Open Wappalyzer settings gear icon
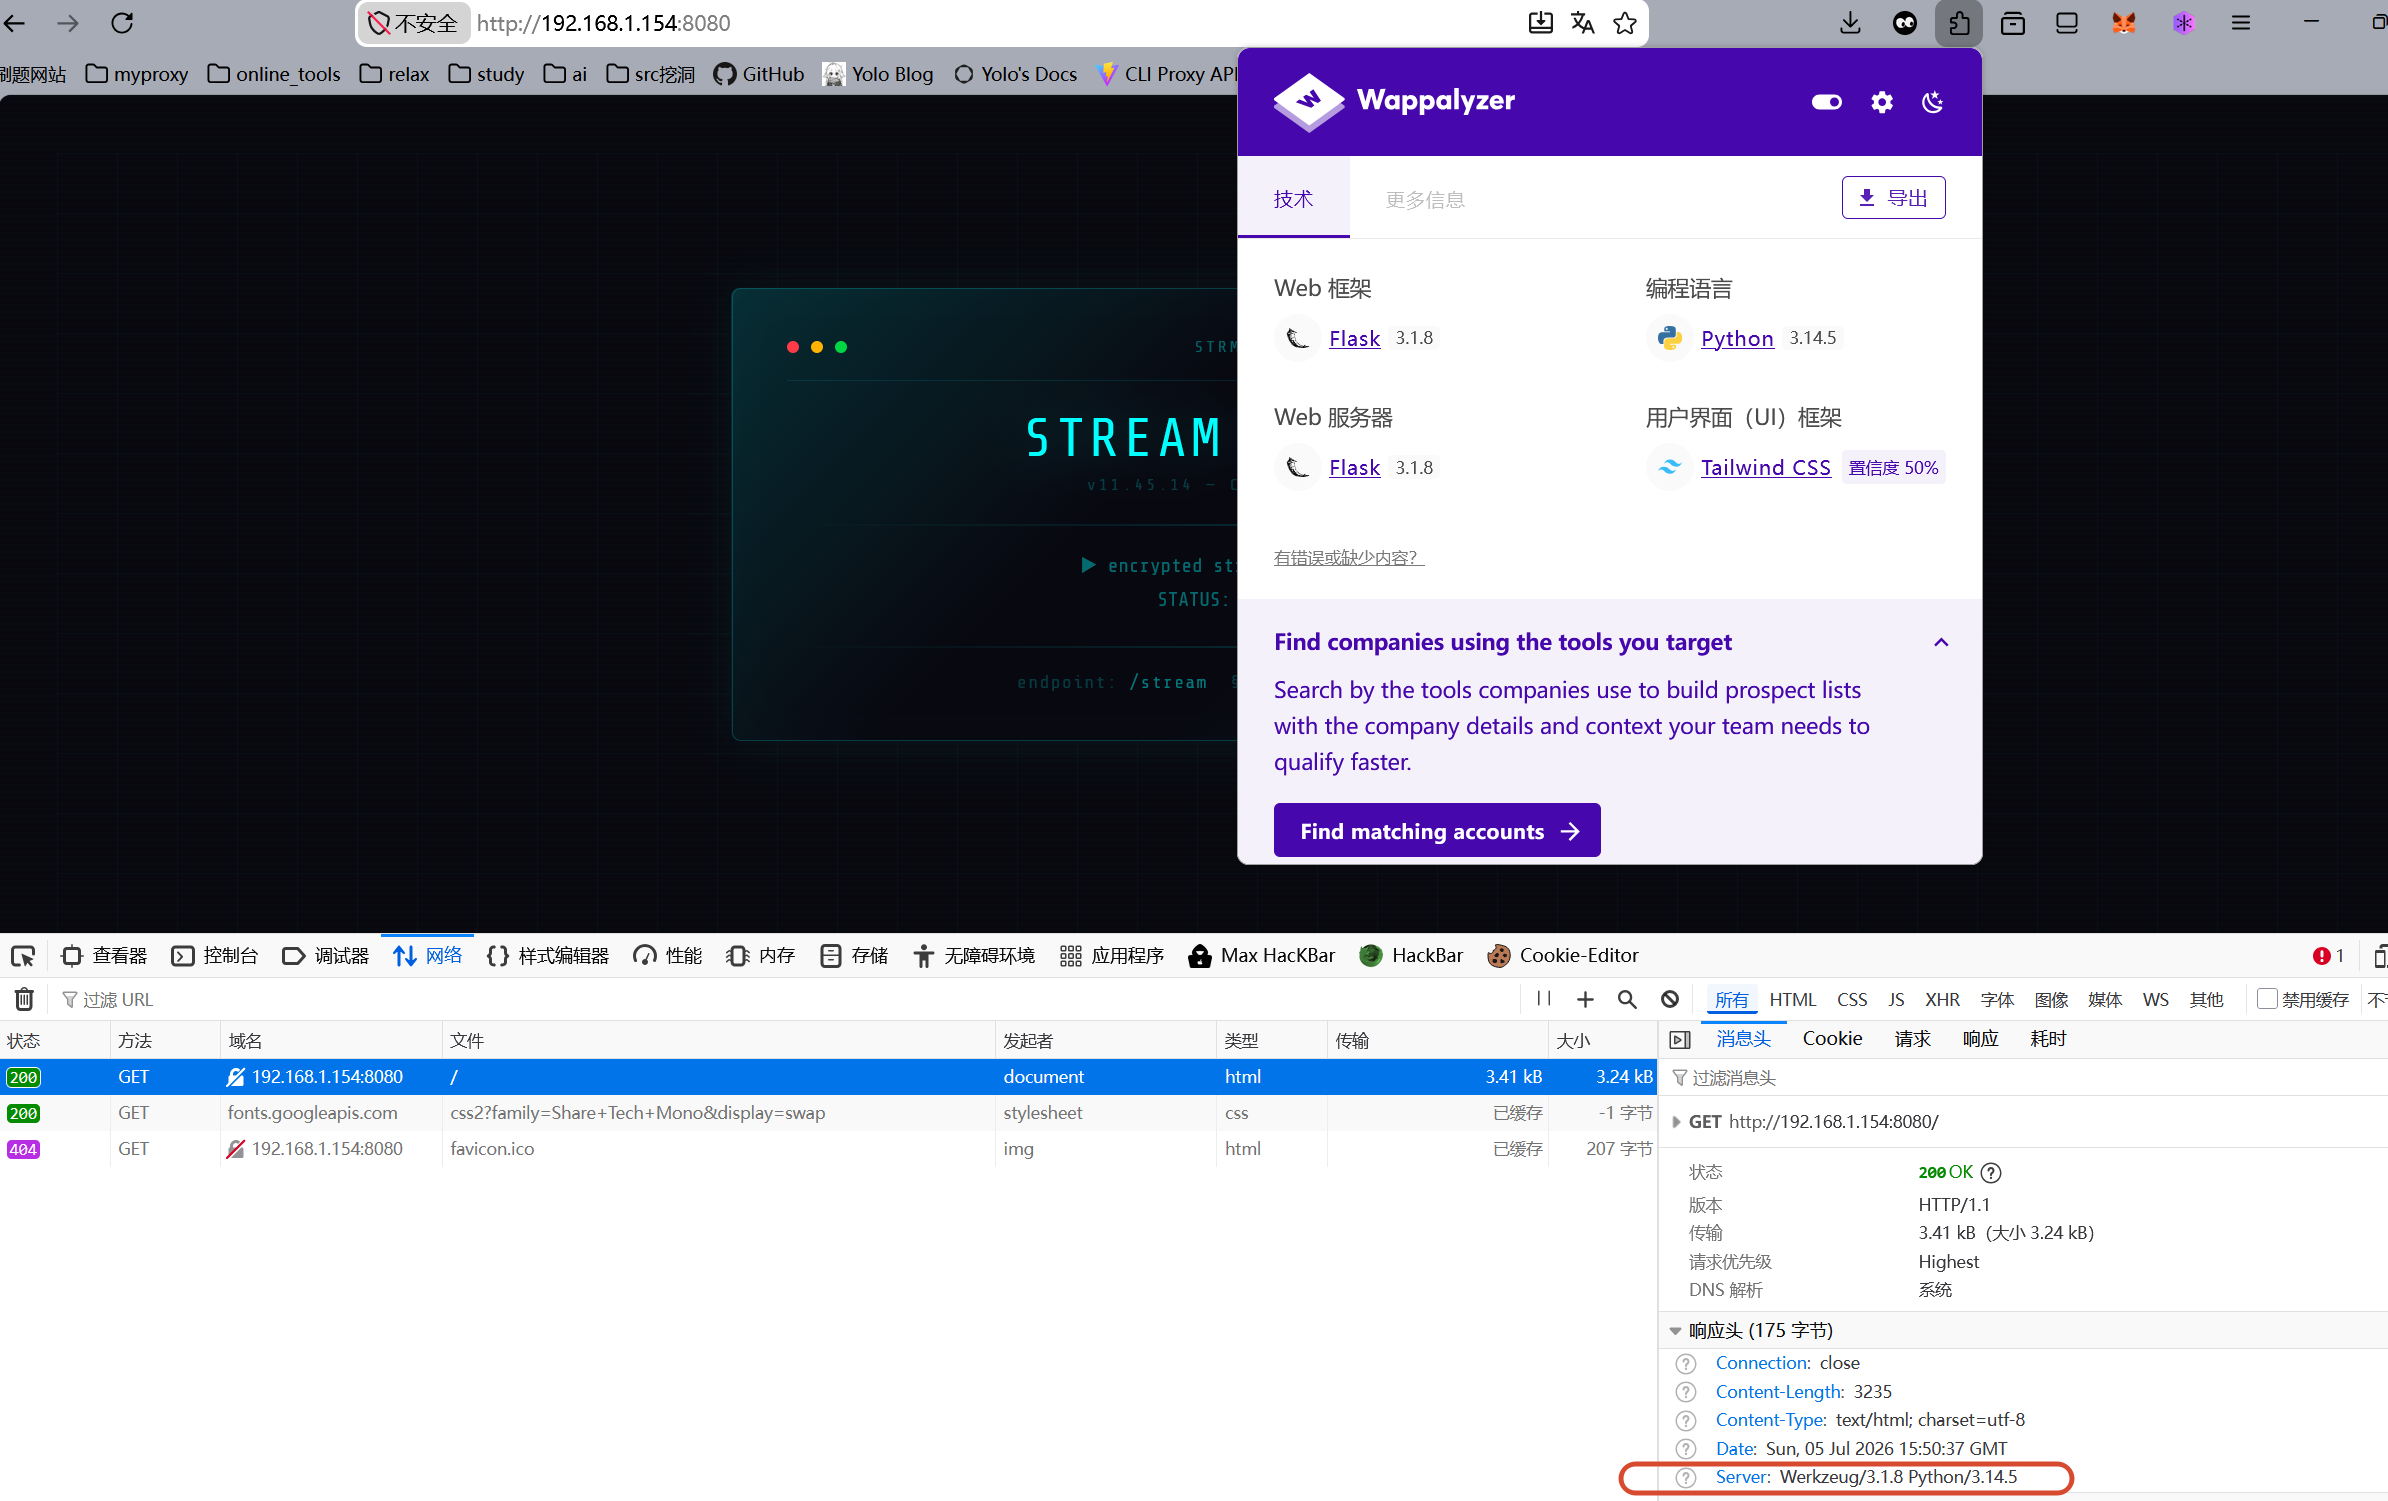2388x1501 pixels. click(x=1882, y=102)
